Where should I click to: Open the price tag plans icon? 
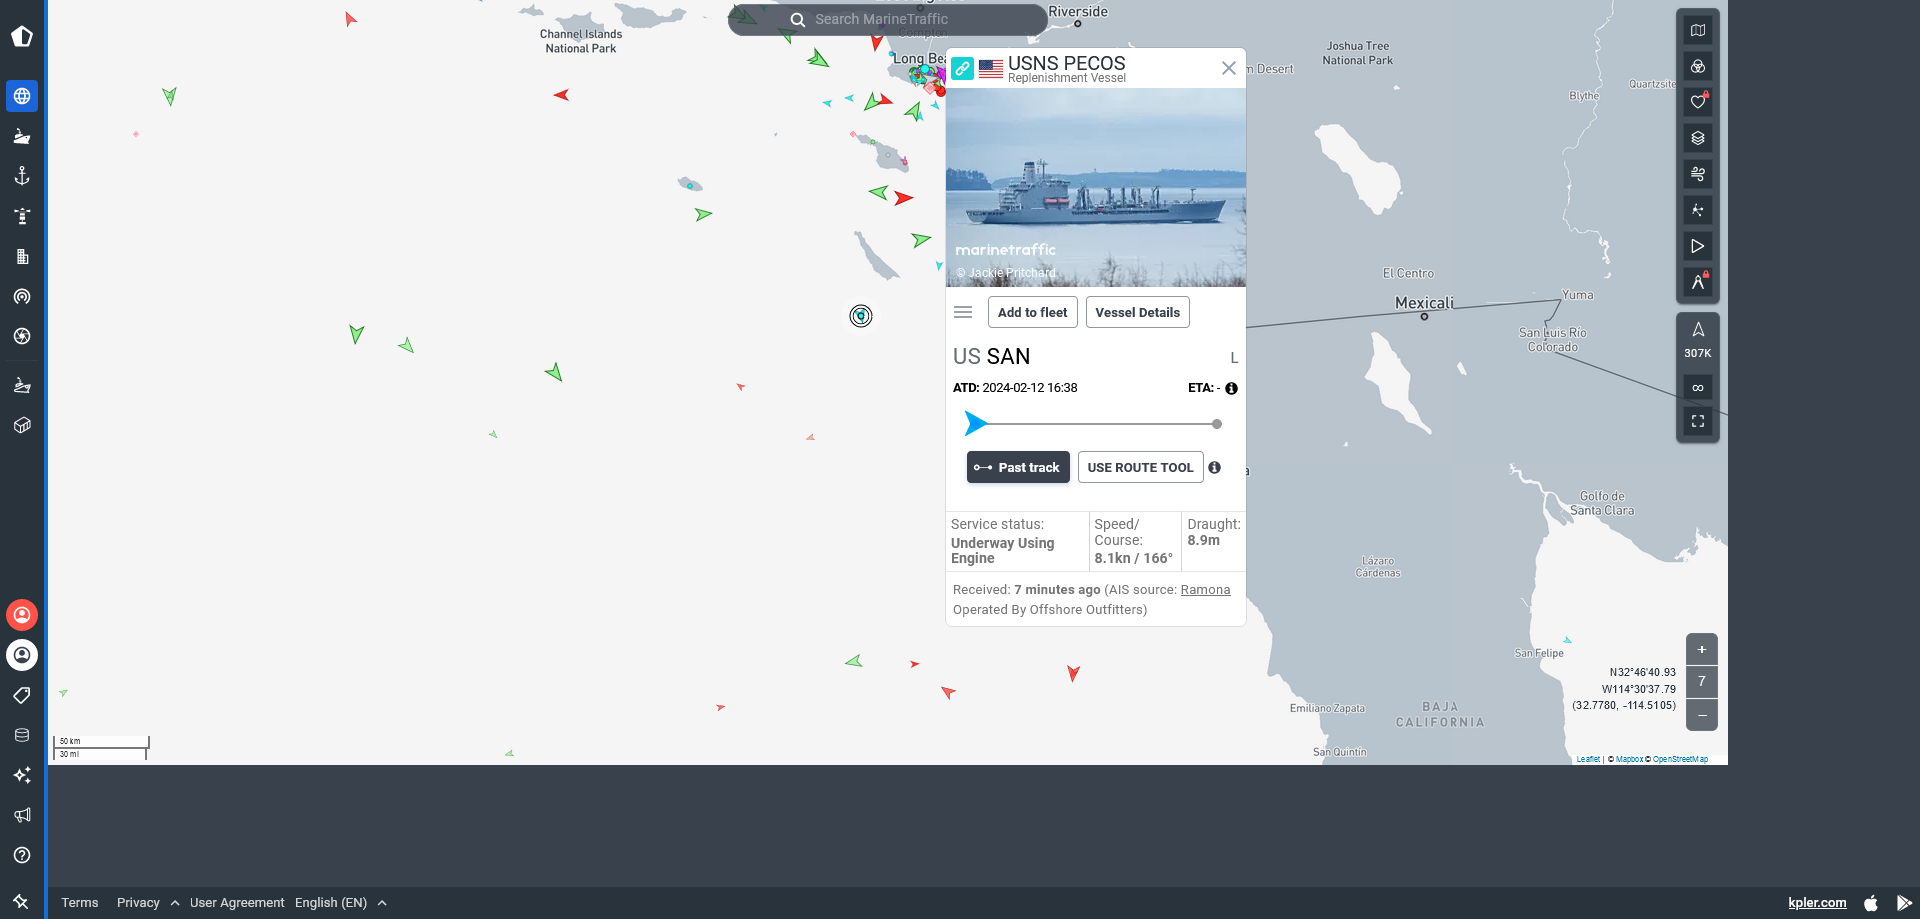(22, 695)
